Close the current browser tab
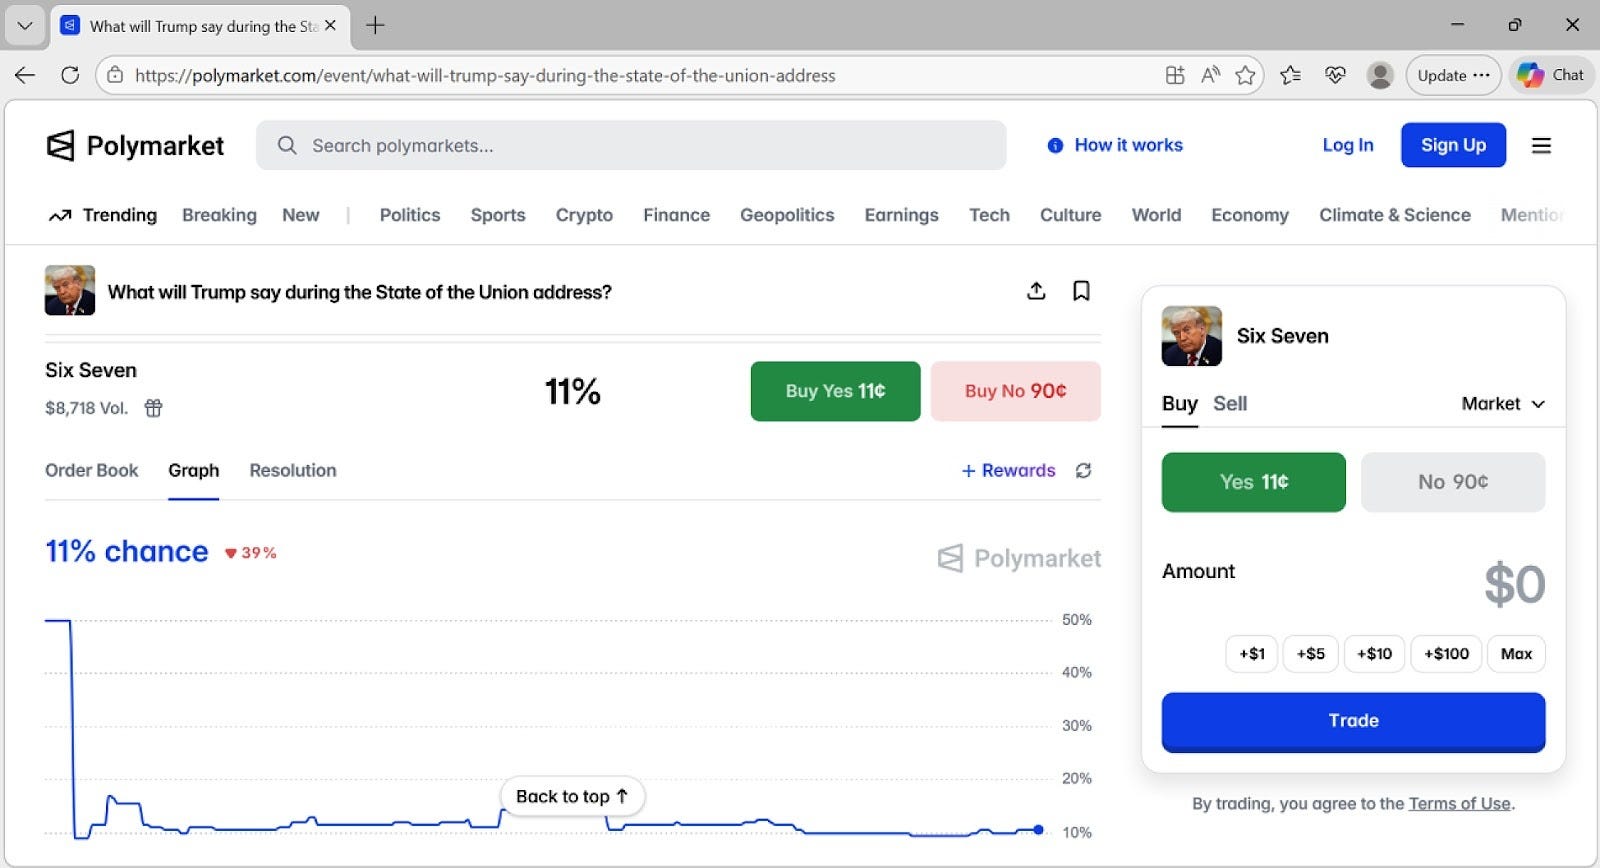This screenshot has height=868, width=1600. (x=330, y=26)
